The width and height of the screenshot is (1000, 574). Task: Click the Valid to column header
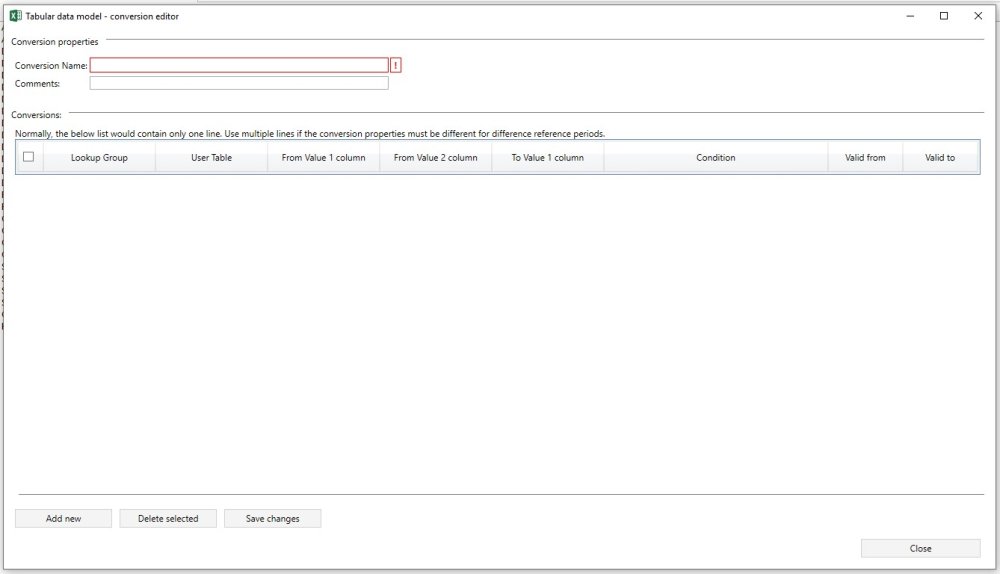pyautogui.click(x=940, y=158)
